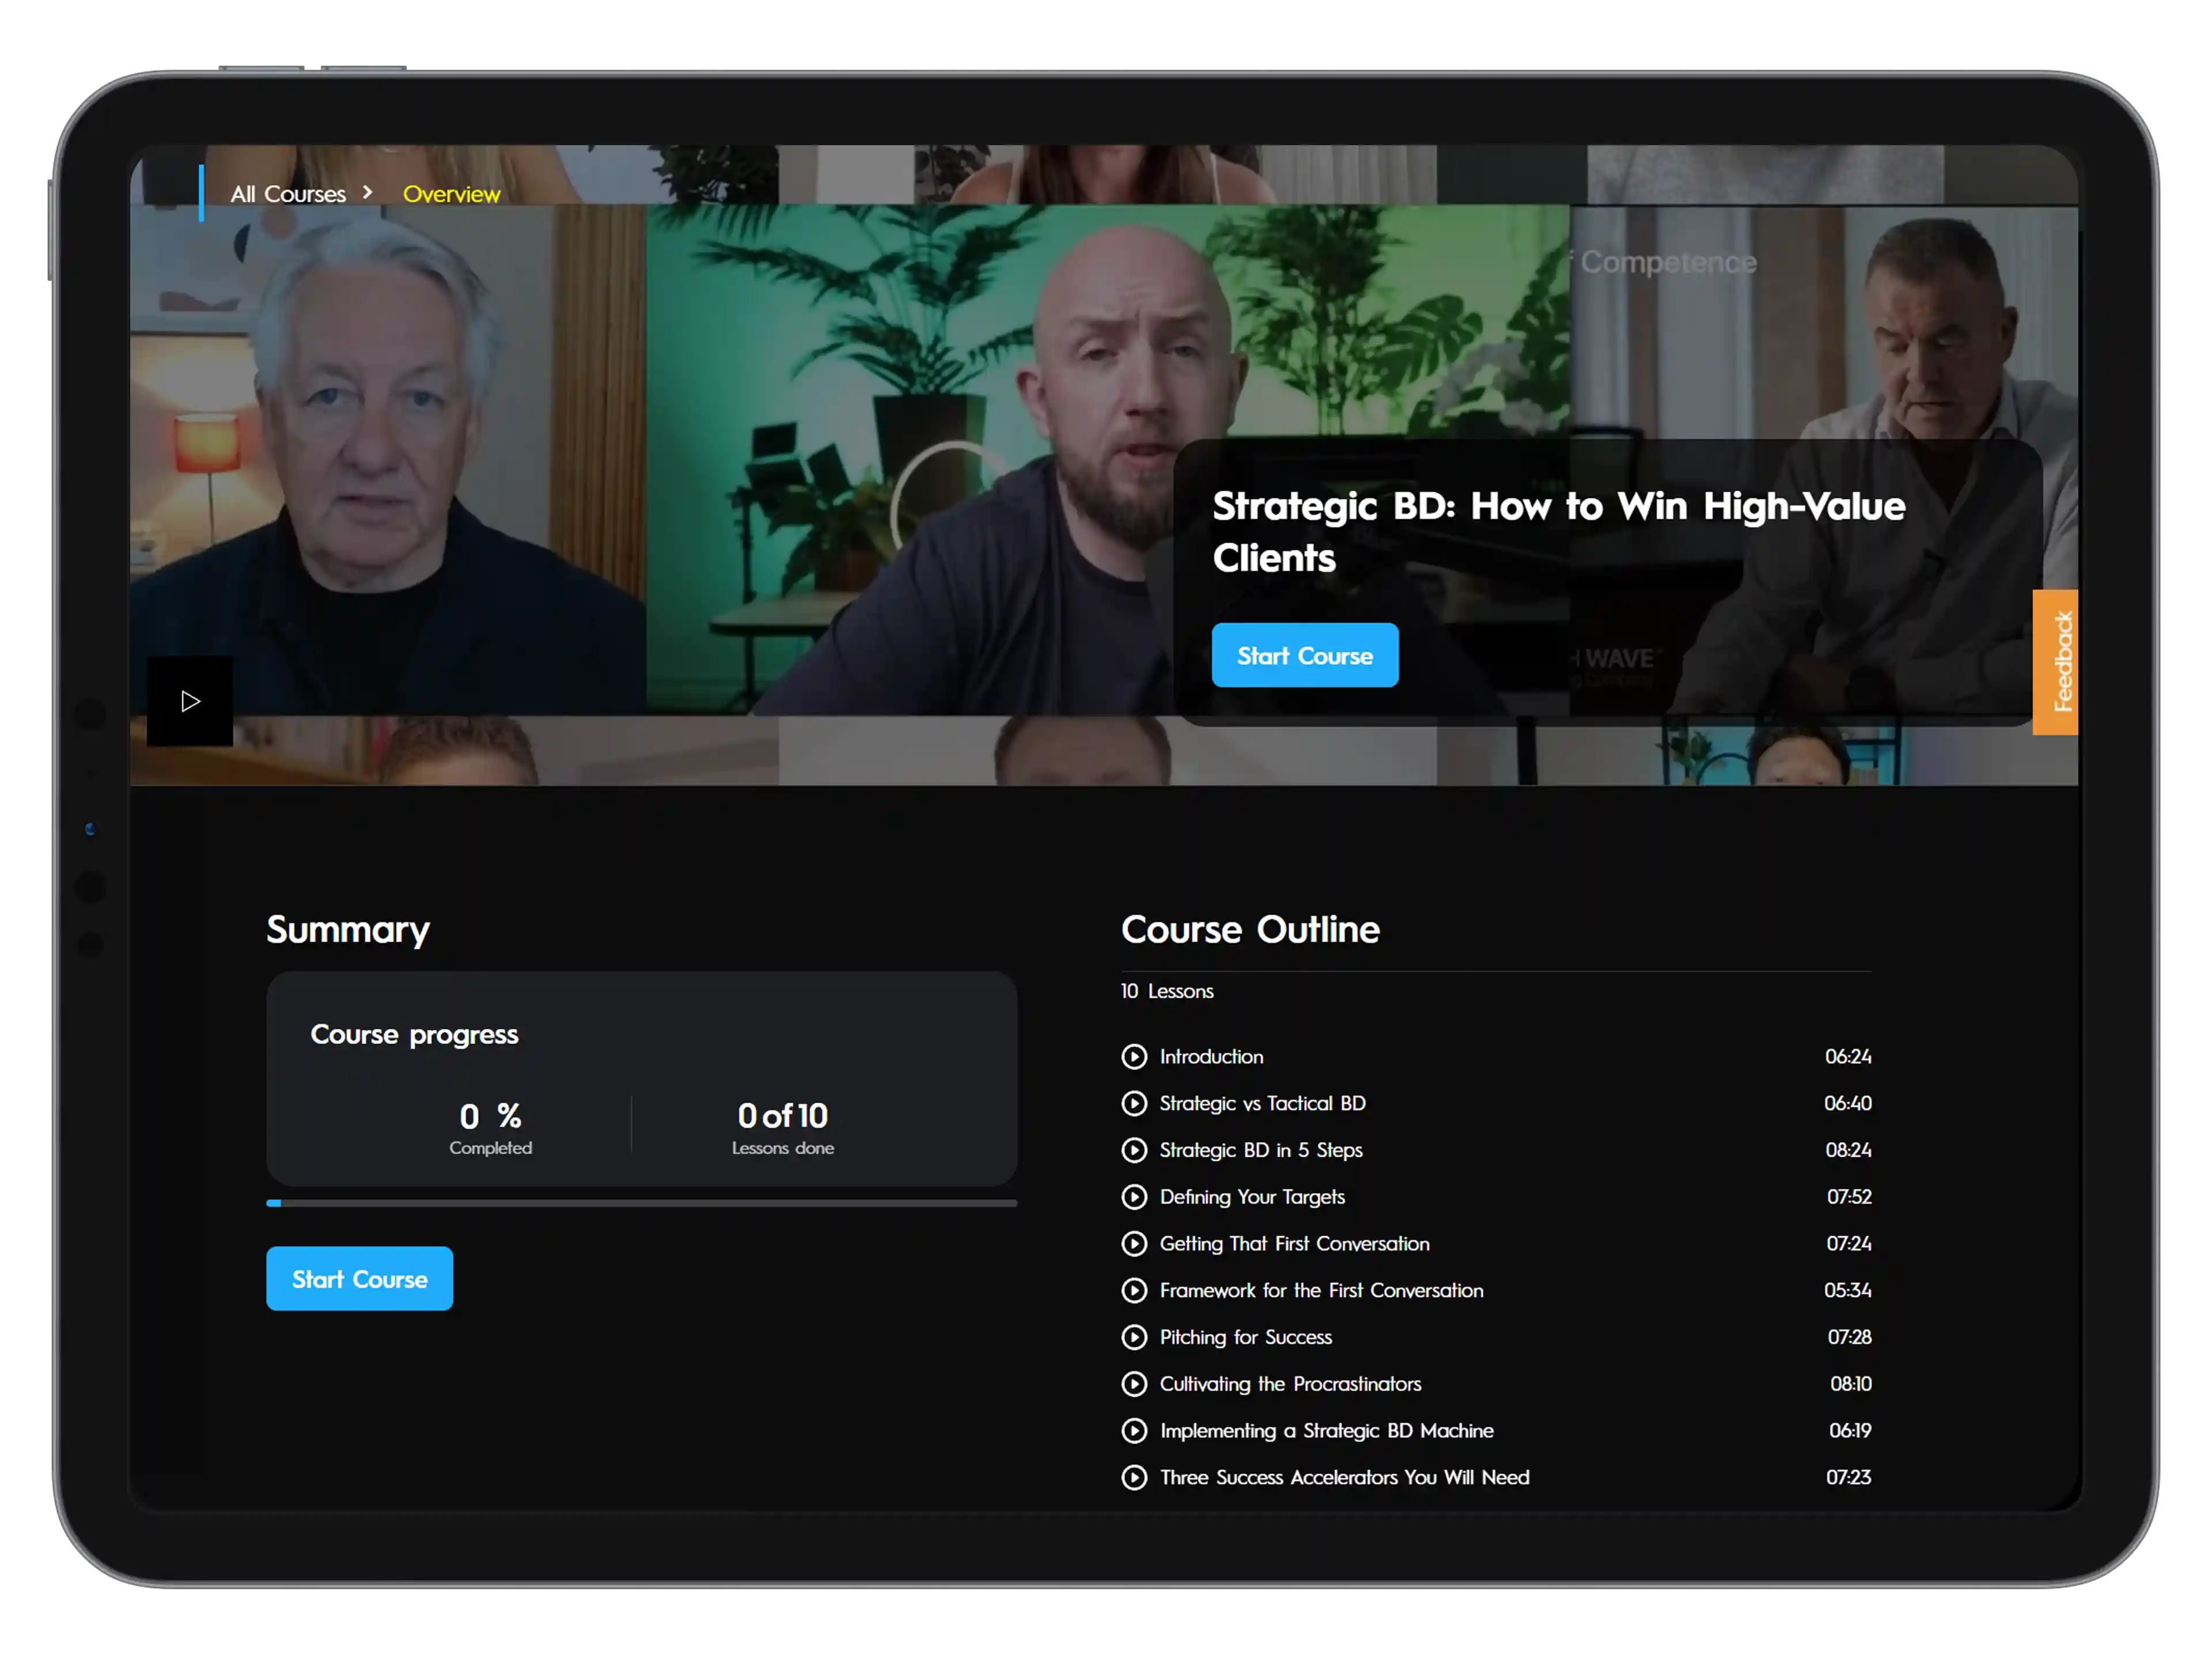Open Implementing a Strategic BD Machine lesson
This screenshot has width=2212, height=1659.
[1326, 1431]
